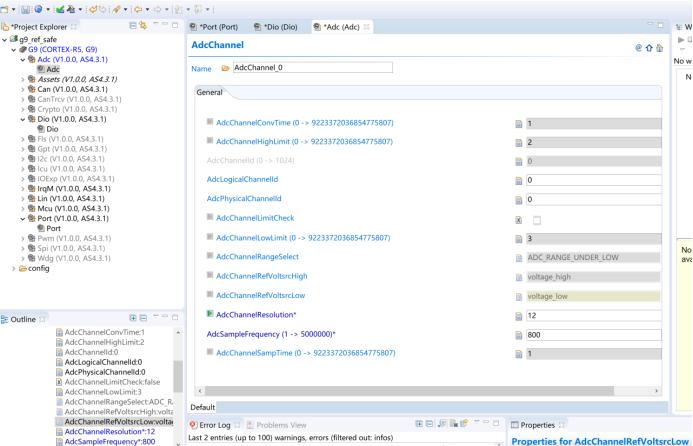The height and width of the screenshot is (446, 693).
Task: Select AdcSampleFrequency*:800 in Outline
Action: pyautogui.click(x=110, y=442)
